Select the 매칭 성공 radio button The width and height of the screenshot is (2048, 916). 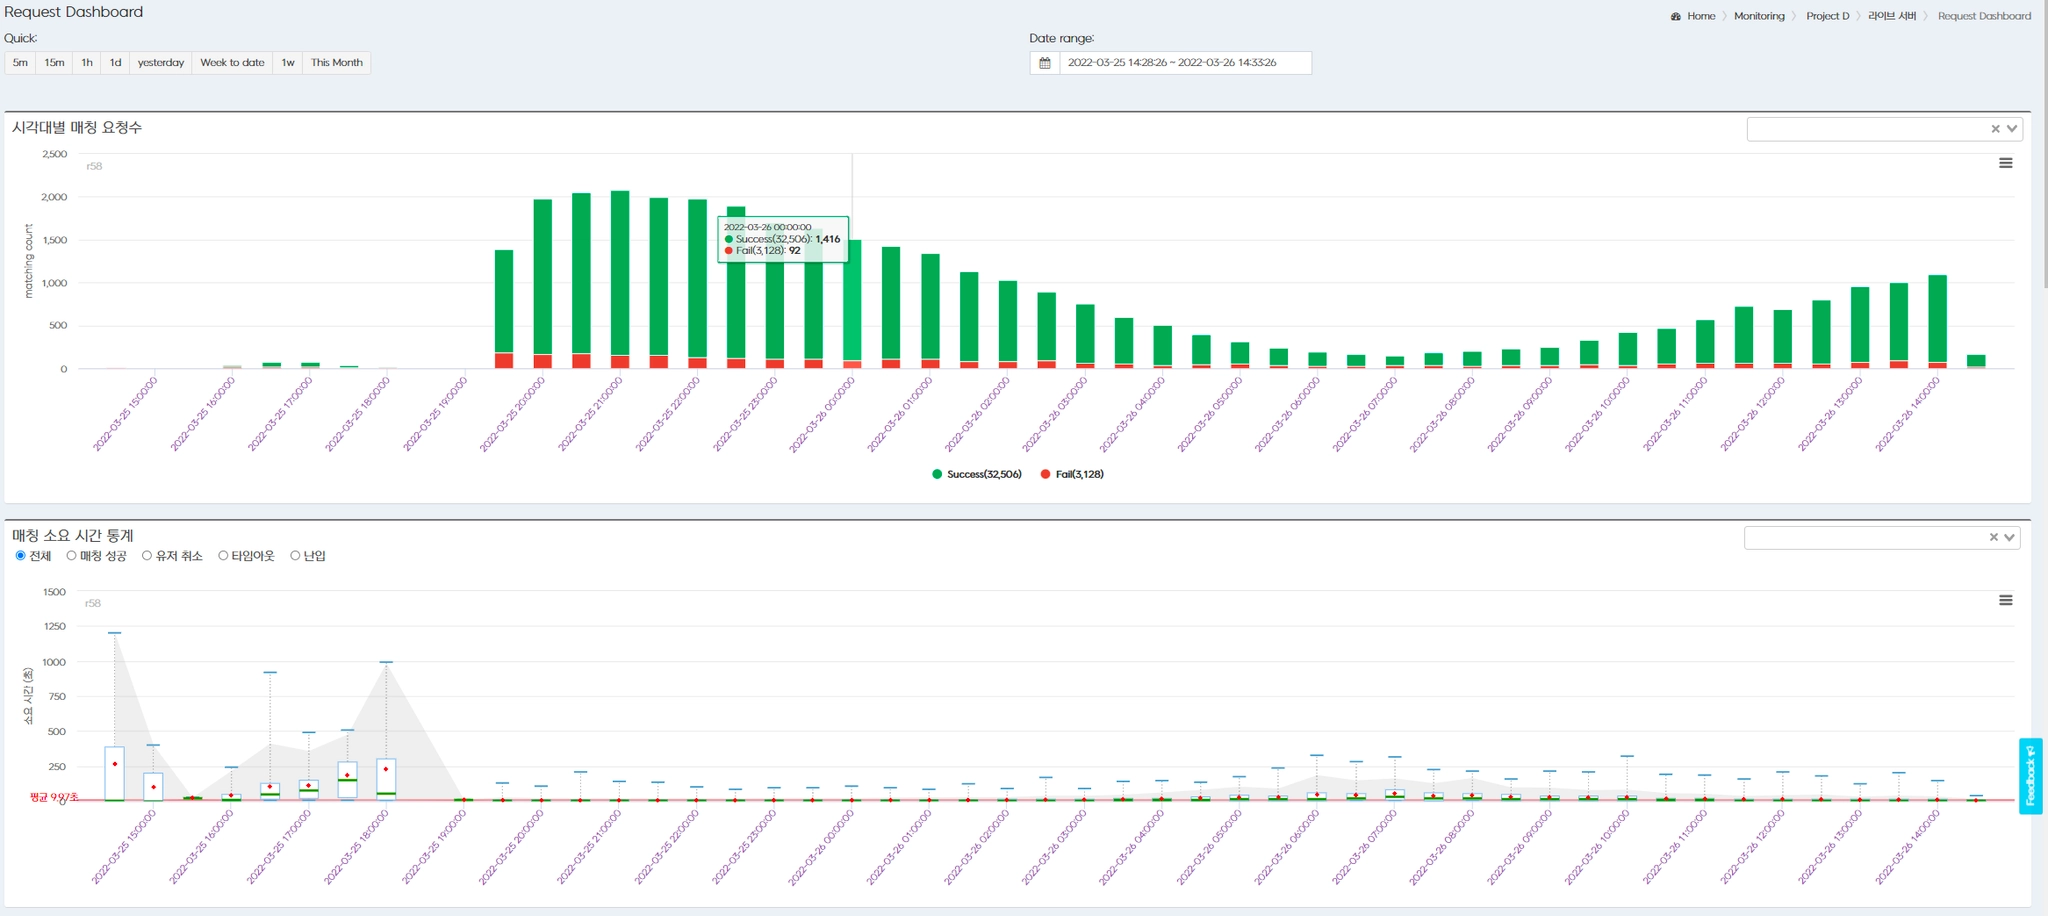pos(71,556)
